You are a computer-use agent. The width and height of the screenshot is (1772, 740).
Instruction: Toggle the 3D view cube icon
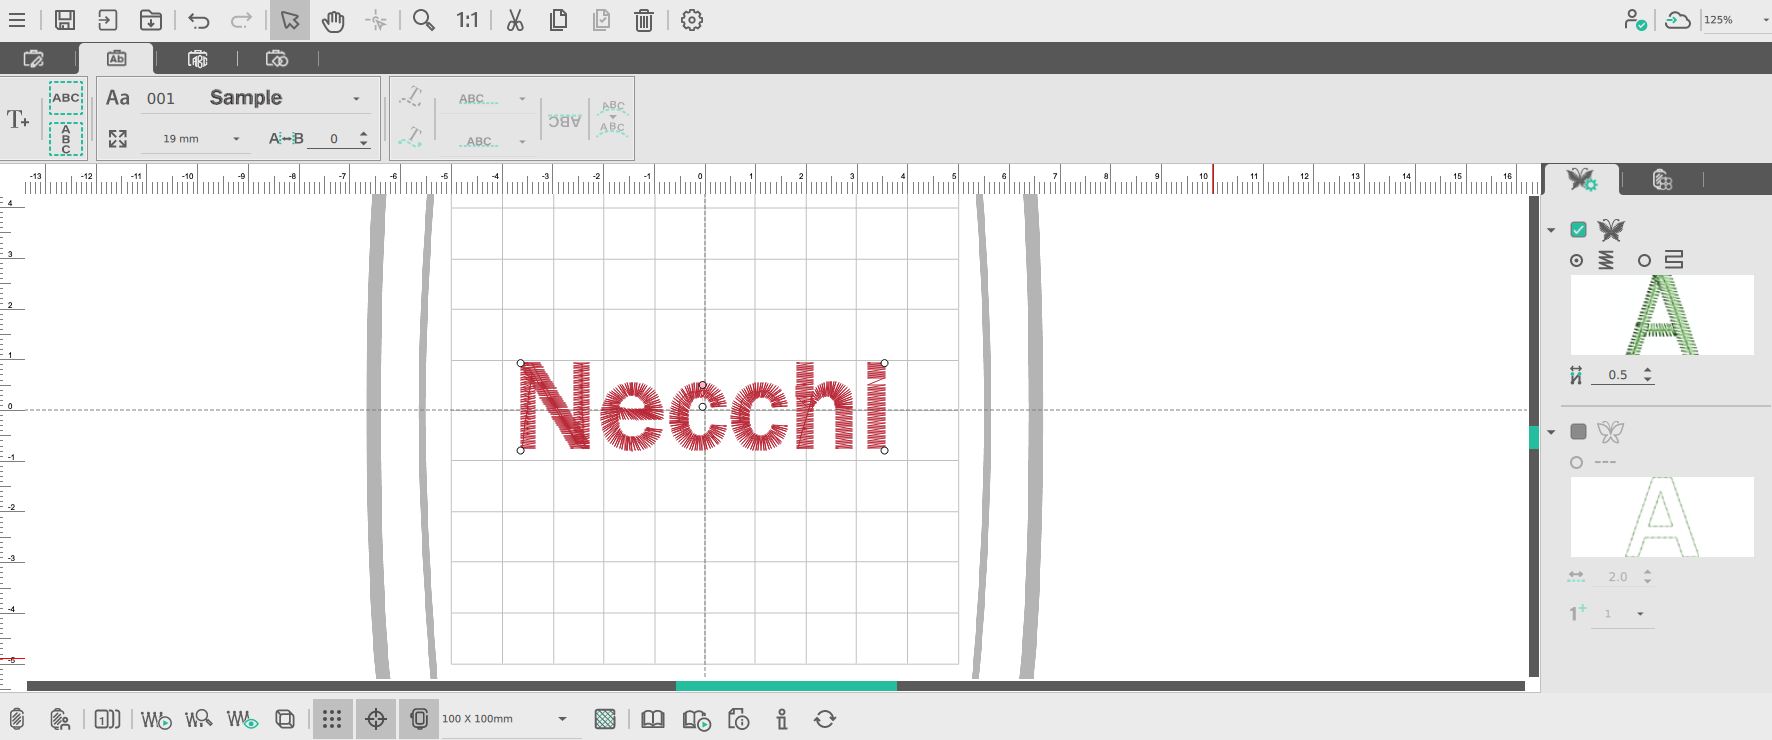(x=285, y=719)
